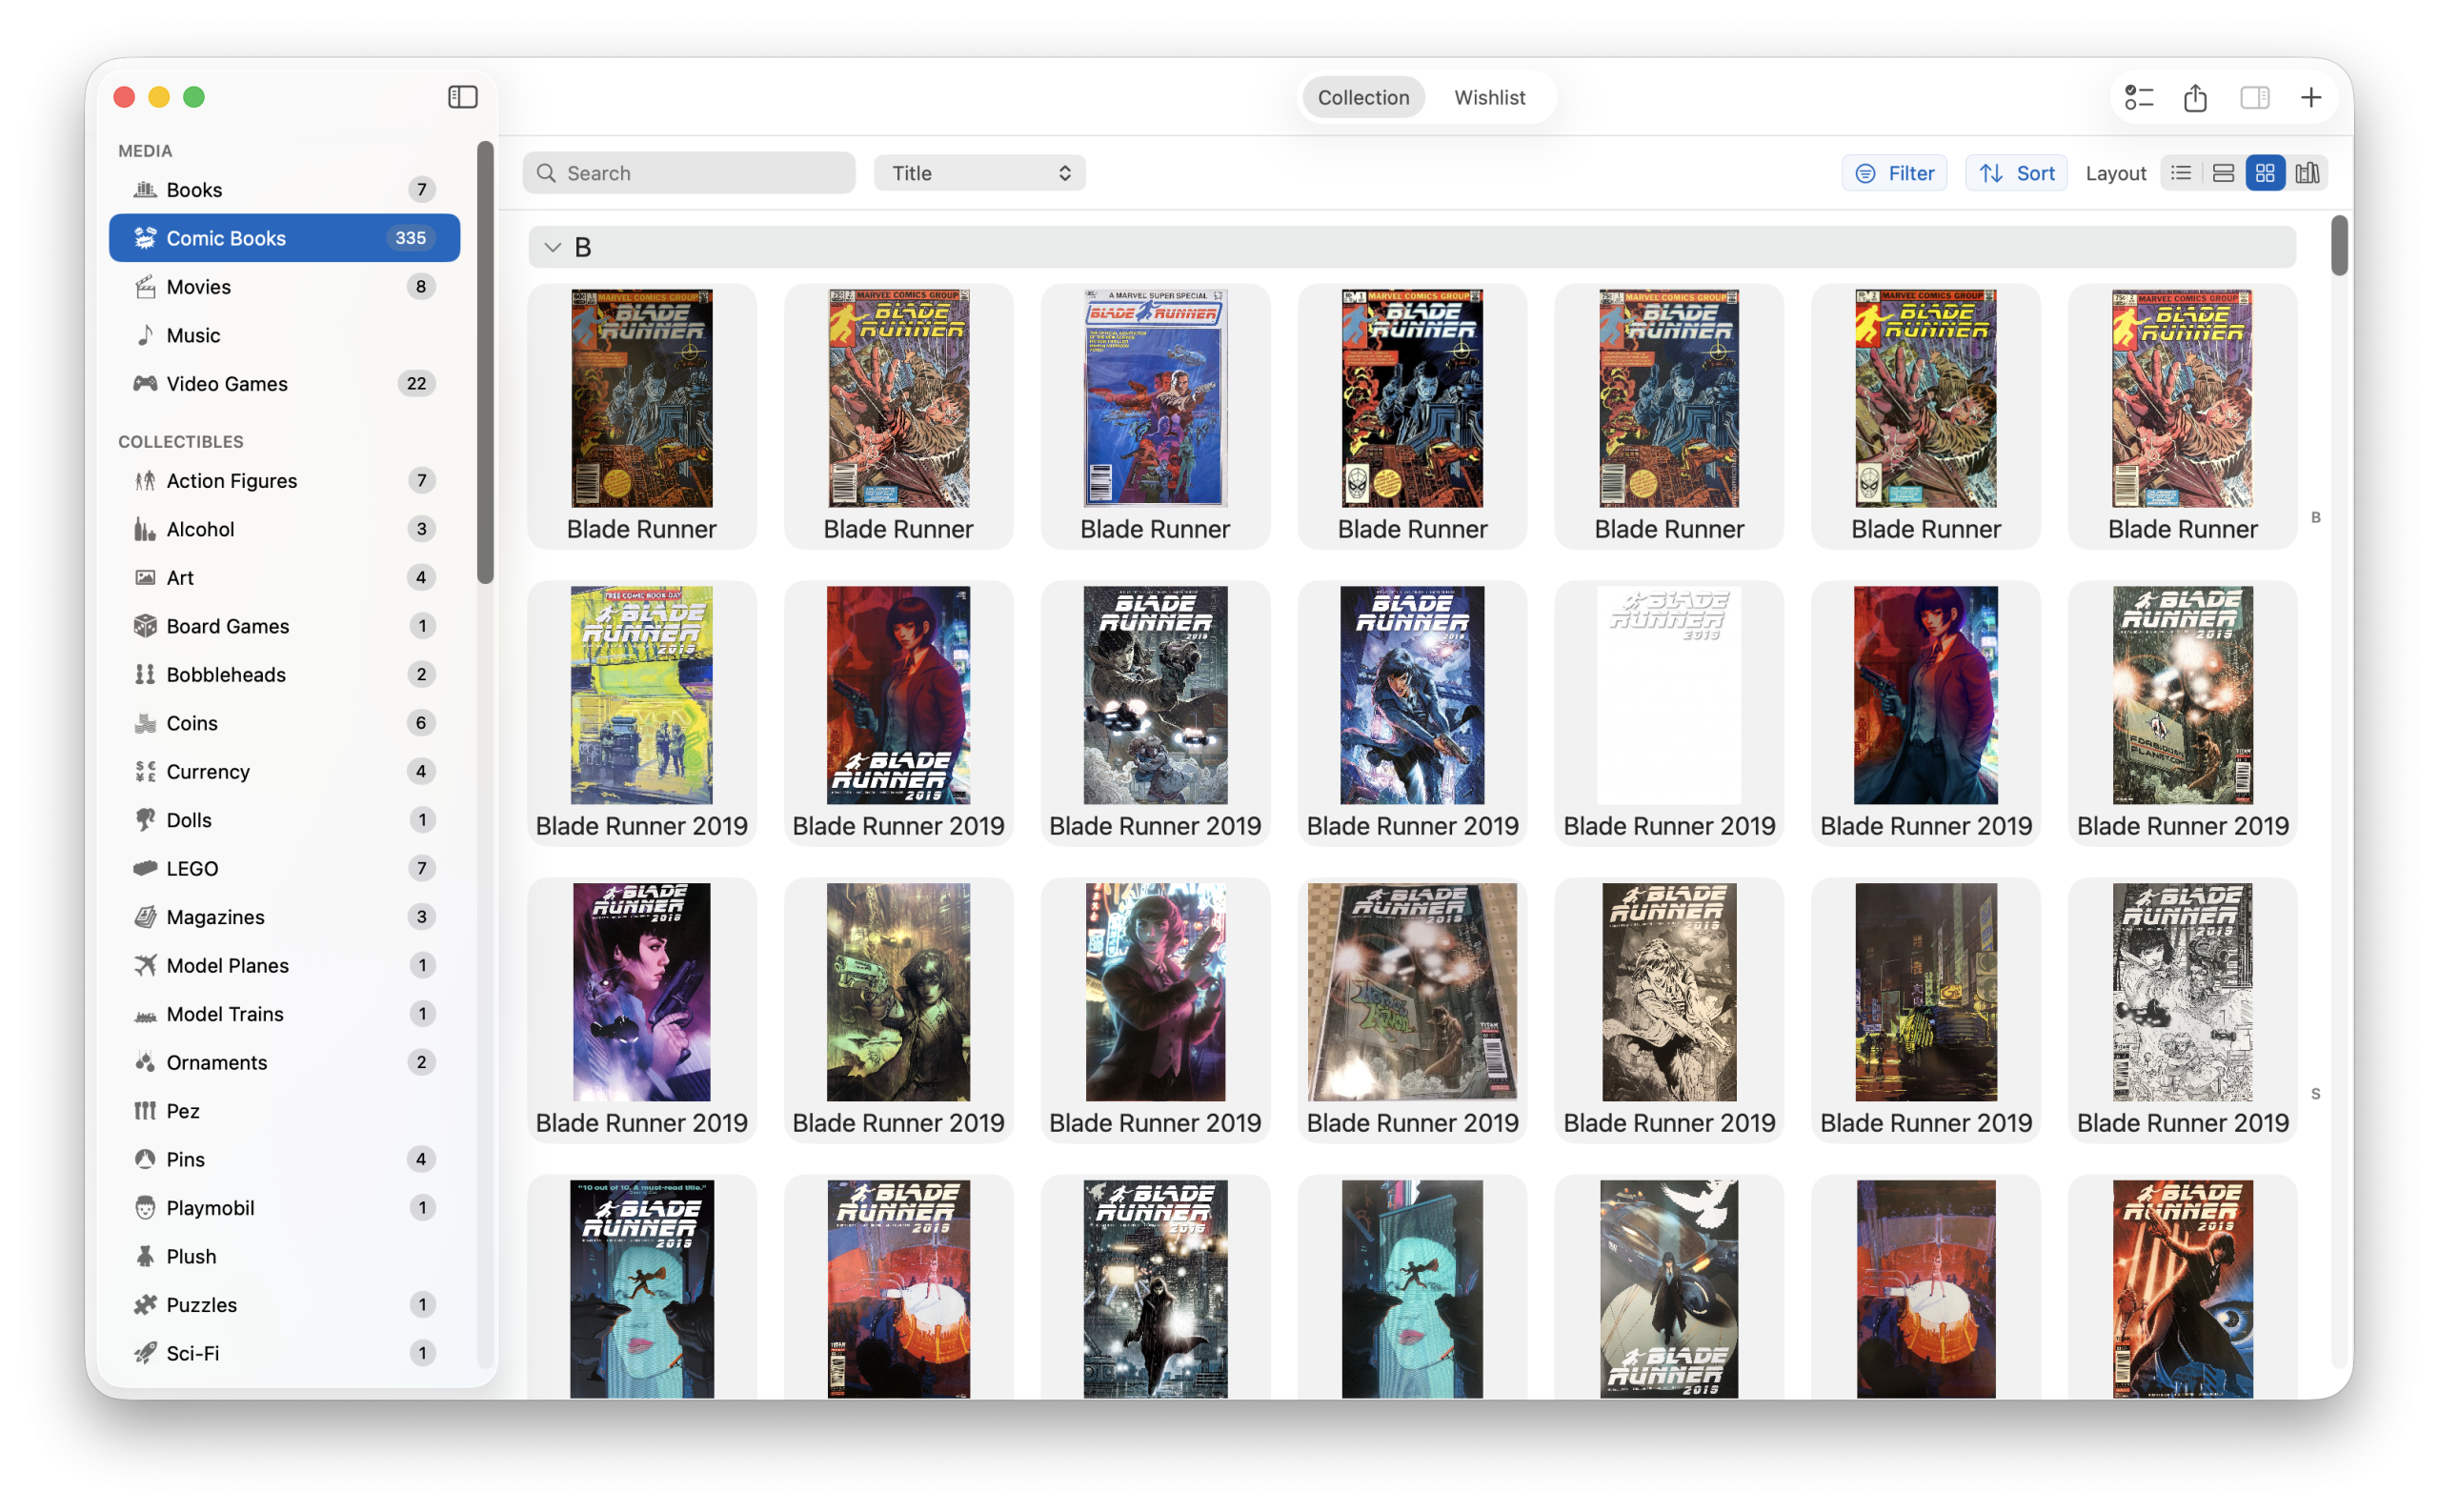The width and height of the screenshot is (2439, 1512).
Task: Open the first Blade Runner comic cover
Action: click(642, 398)
